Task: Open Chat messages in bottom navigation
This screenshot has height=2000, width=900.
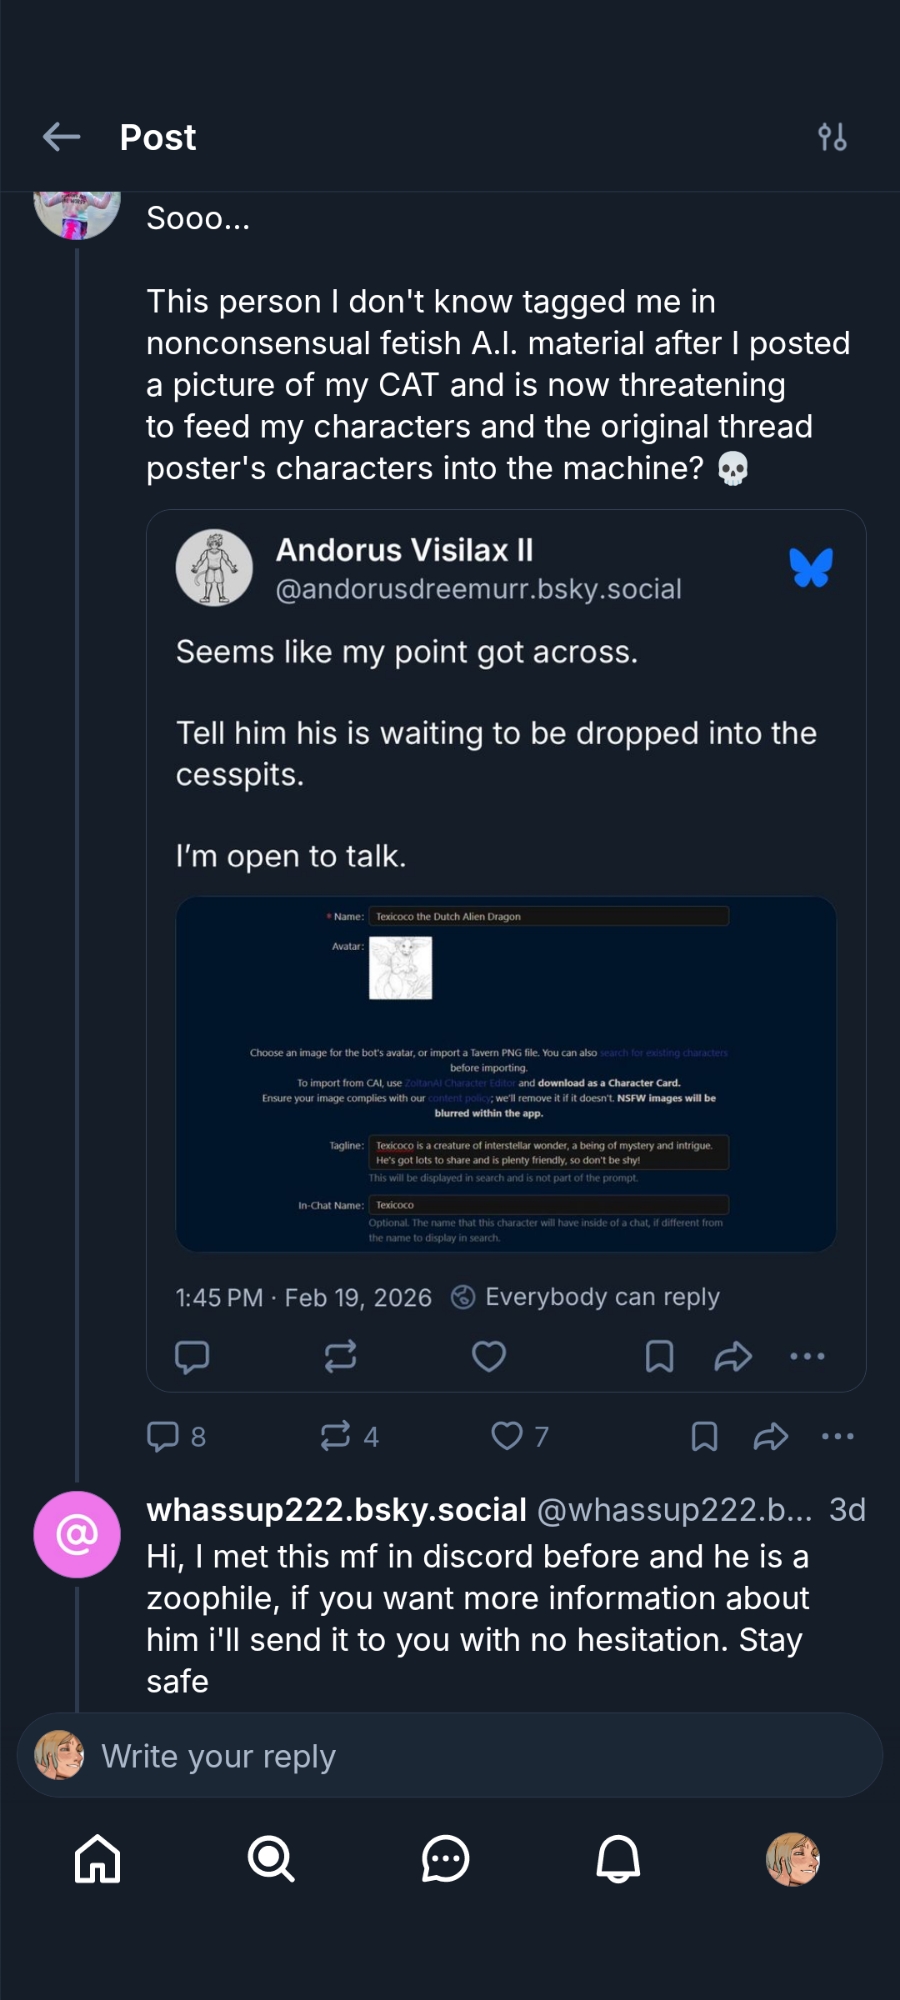Action: click(445, 1859)
